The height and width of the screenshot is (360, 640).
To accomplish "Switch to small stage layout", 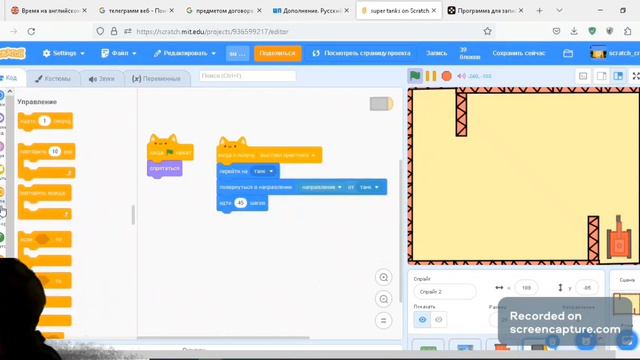I will tap(601, 76).
